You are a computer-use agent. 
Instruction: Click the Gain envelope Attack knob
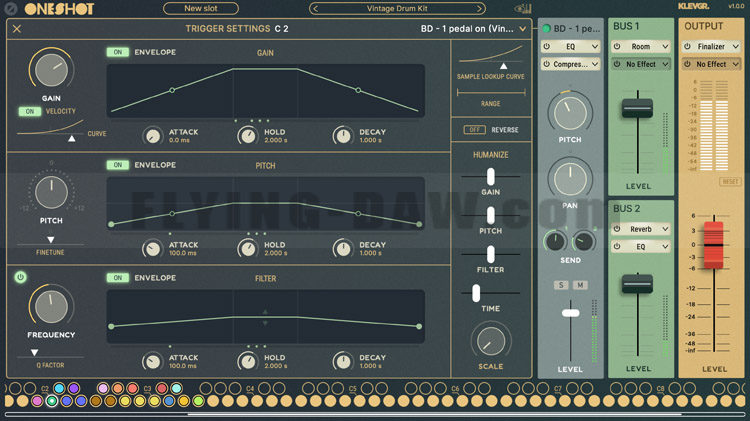(x=153, y=136)
